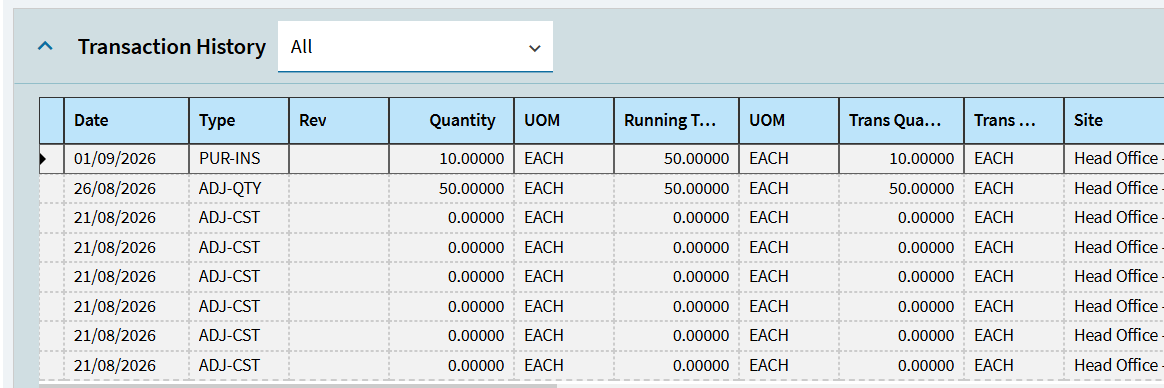Click the Rev column header
Viewport: 1164px width, 388px height.
click(339, 120)
